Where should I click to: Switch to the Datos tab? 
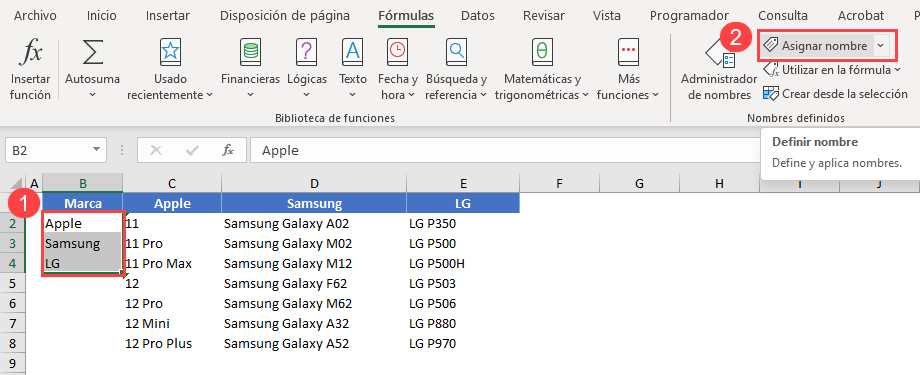tap(478, 16)
